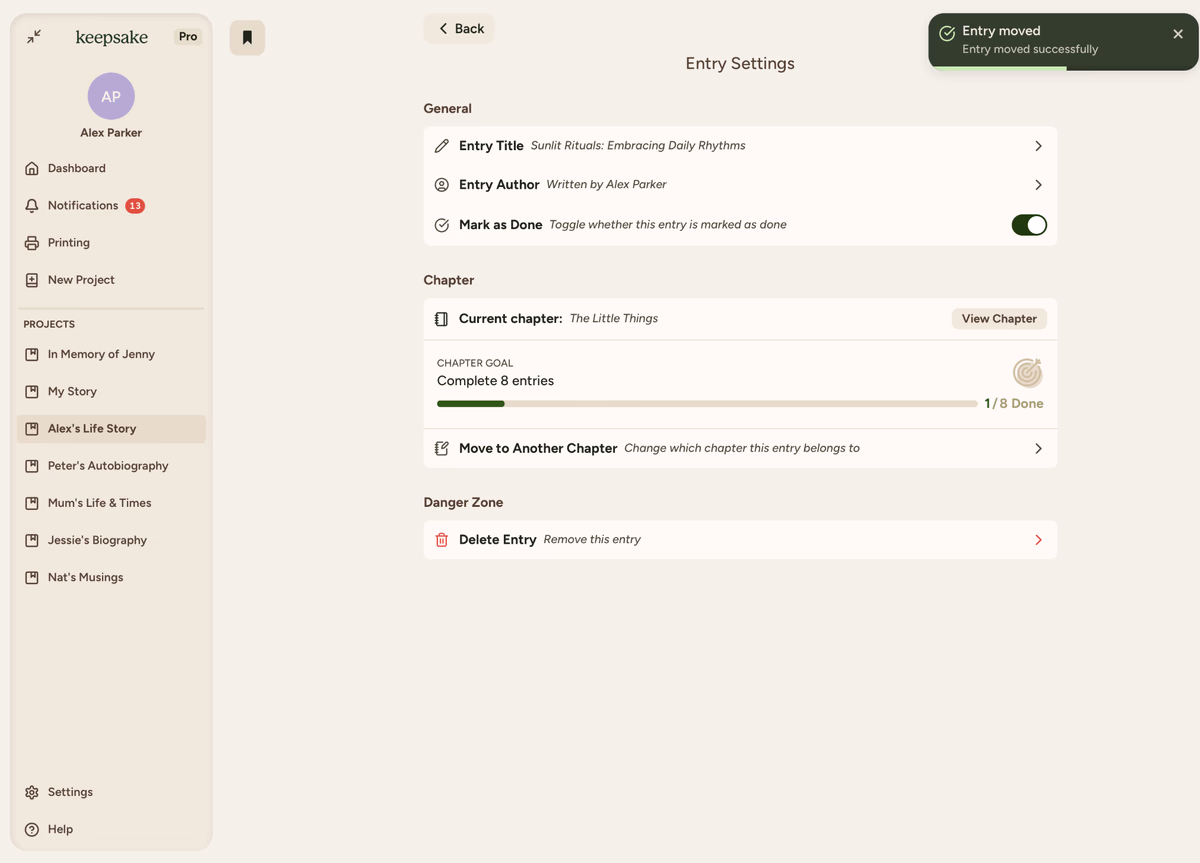Click the red trash Delete Entry icon
The width and height of the screenshot is (1200, 863).
tap(442, 540)
